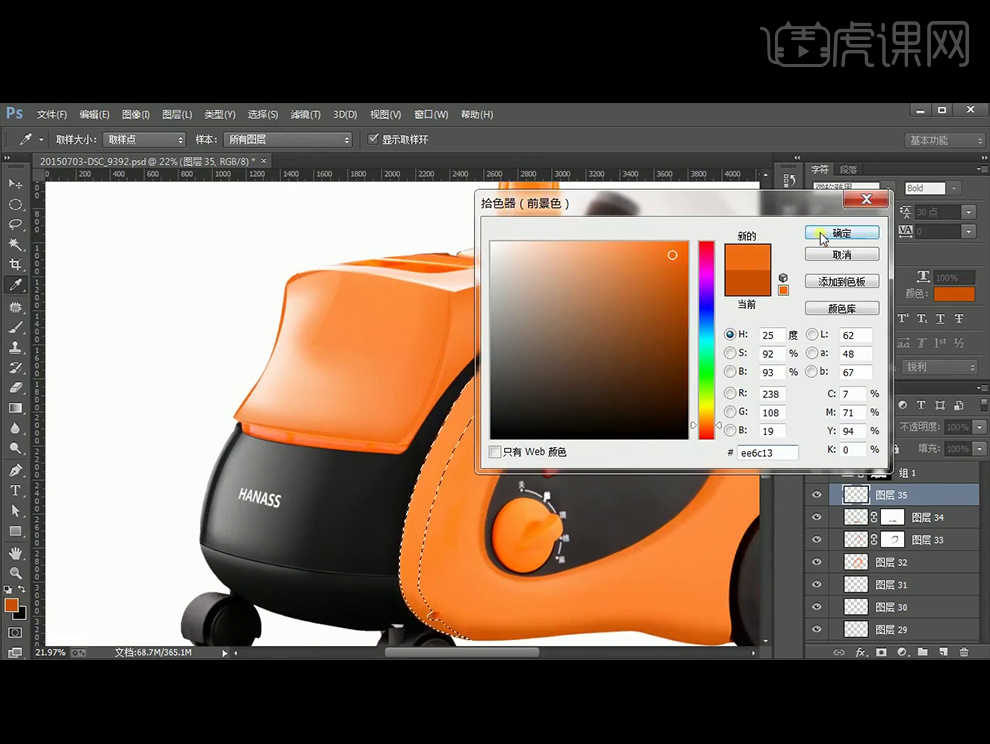Click the hex color field ee6c13
Viewport: 990px width, 744px height.
(x=768, y=453)
